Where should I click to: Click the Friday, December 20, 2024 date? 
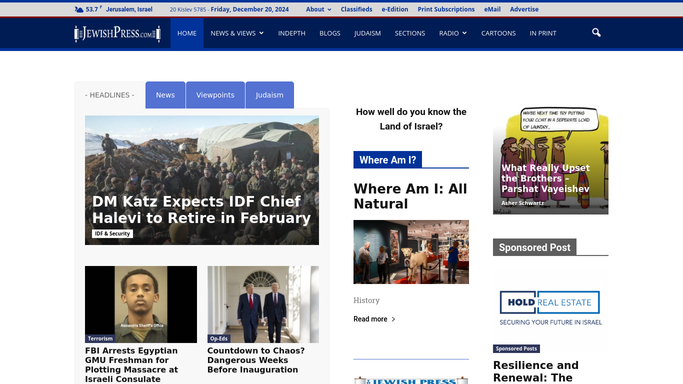click(x=250, y=9)
